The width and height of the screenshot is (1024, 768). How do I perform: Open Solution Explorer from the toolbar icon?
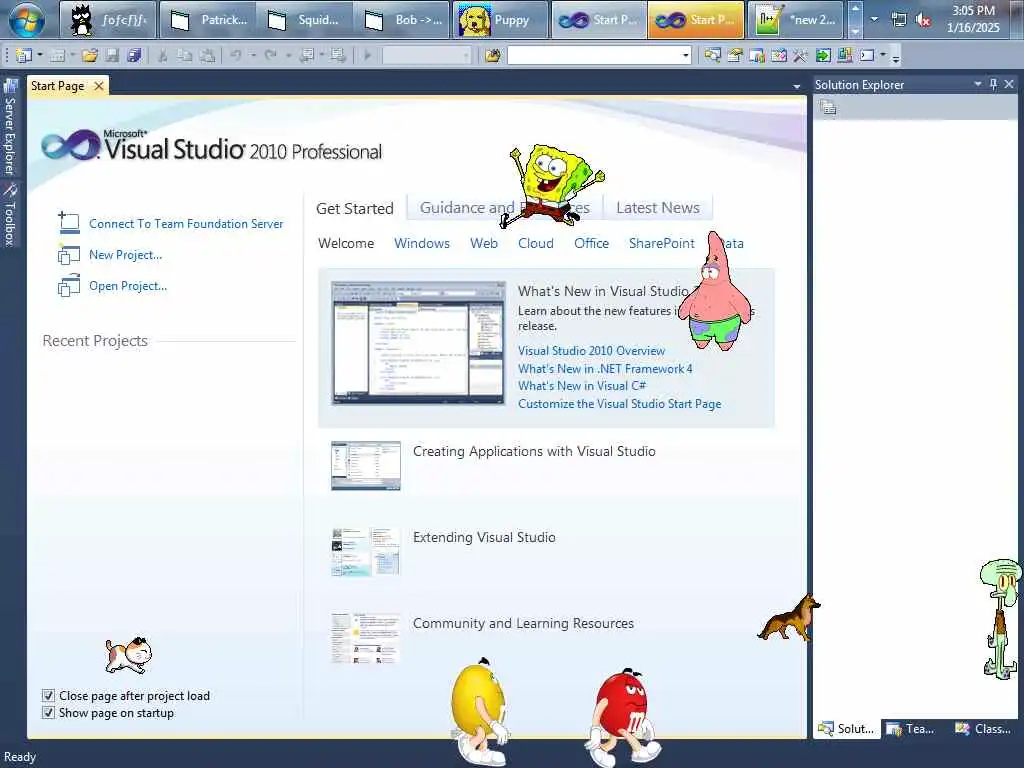click(x=712, y=56)
